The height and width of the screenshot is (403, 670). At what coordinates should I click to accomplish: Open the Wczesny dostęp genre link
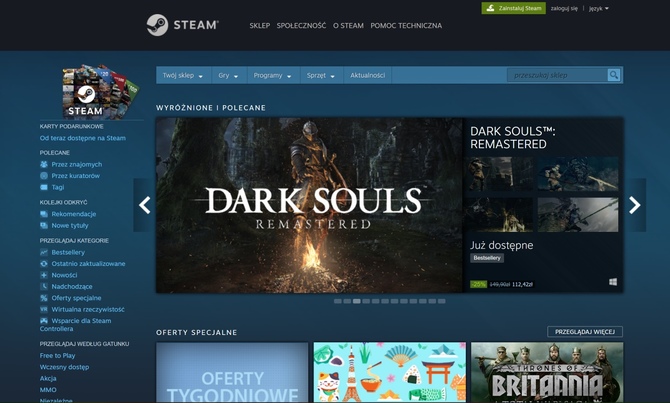tap(65, 367)
